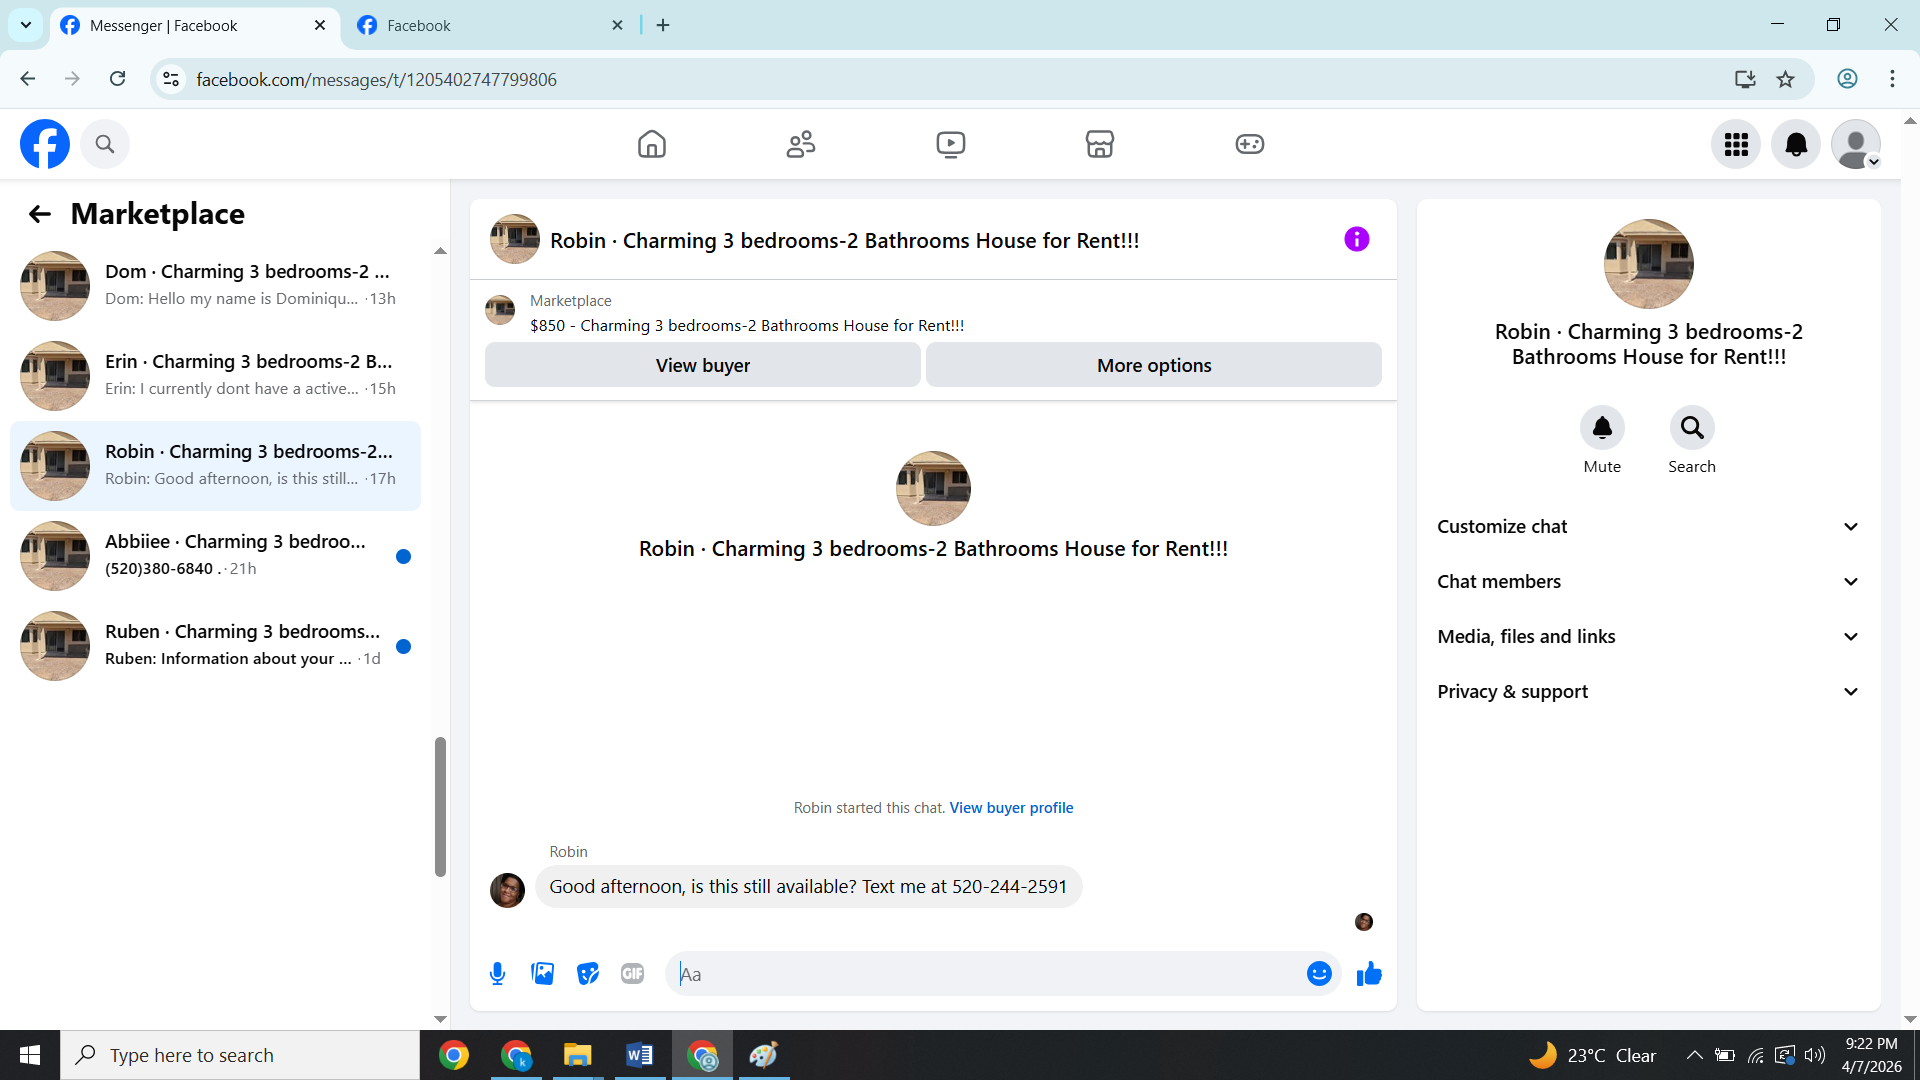Bookmark this page with the star icon

click(x=1785, y=79)
